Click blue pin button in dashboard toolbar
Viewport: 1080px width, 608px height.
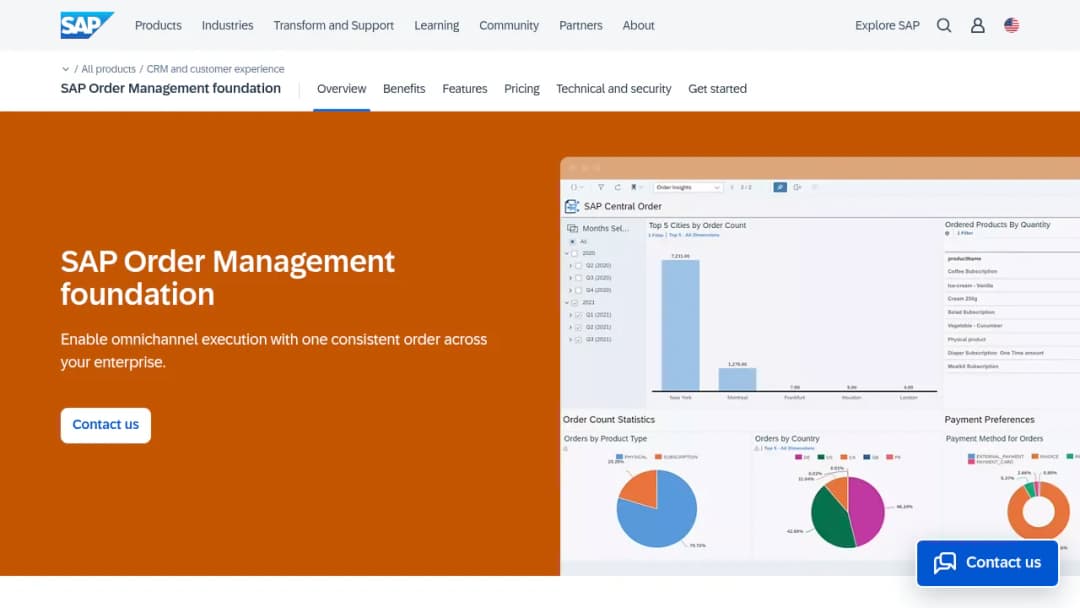pos(780,187)
